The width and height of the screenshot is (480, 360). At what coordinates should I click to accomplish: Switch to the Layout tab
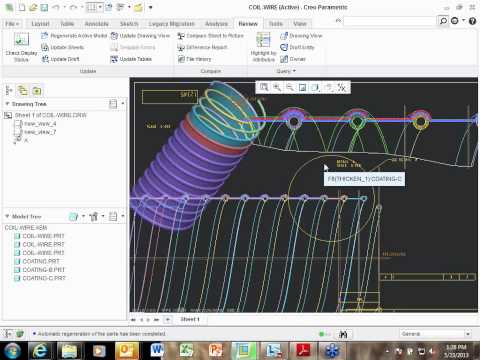[40, 24]
